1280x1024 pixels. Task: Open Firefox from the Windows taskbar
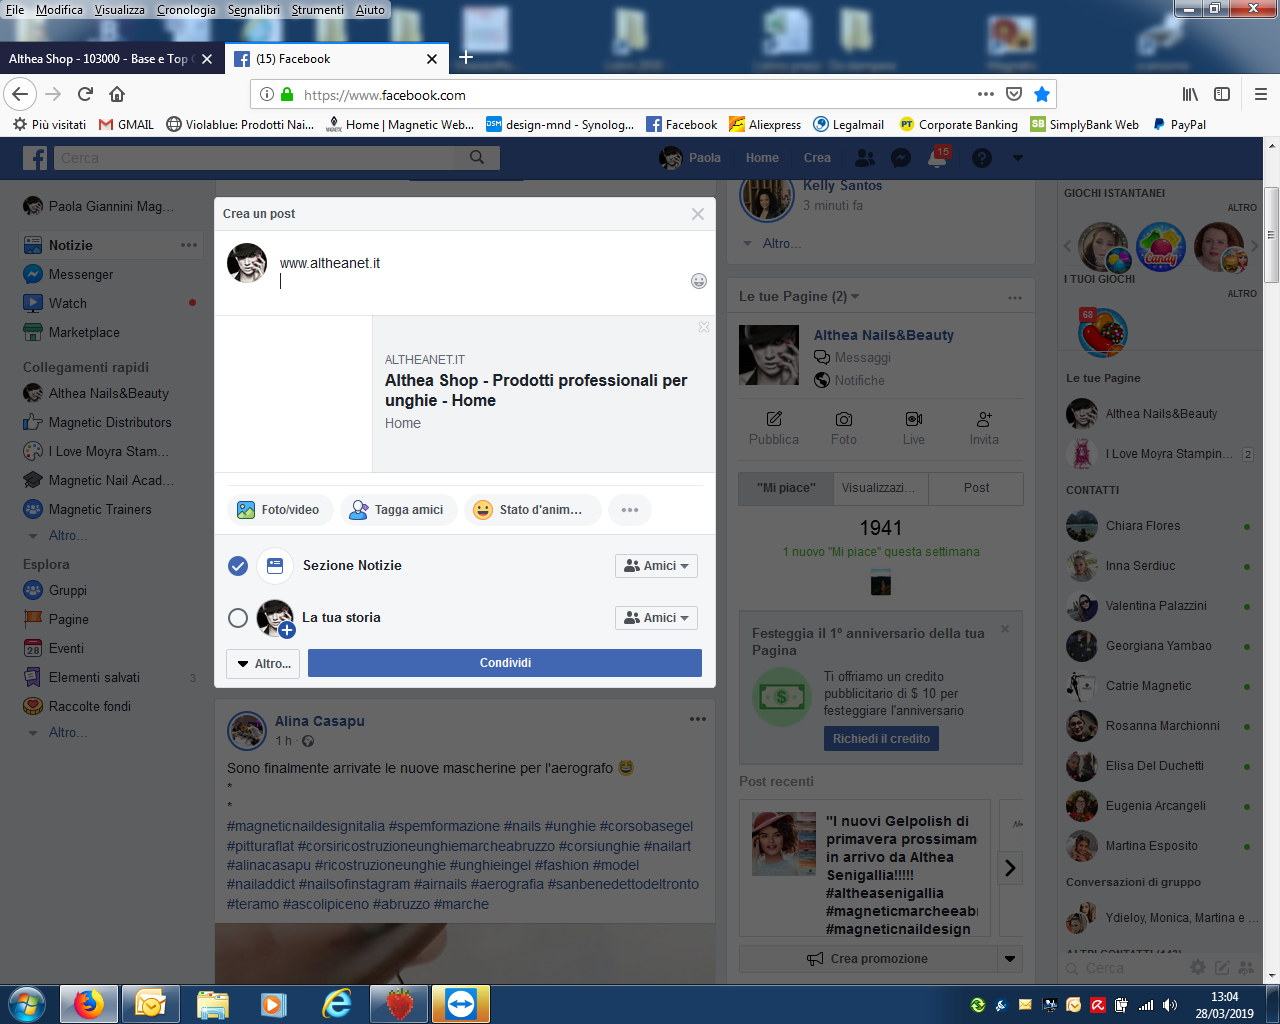pyautogui.click(x=89, y=1003)
